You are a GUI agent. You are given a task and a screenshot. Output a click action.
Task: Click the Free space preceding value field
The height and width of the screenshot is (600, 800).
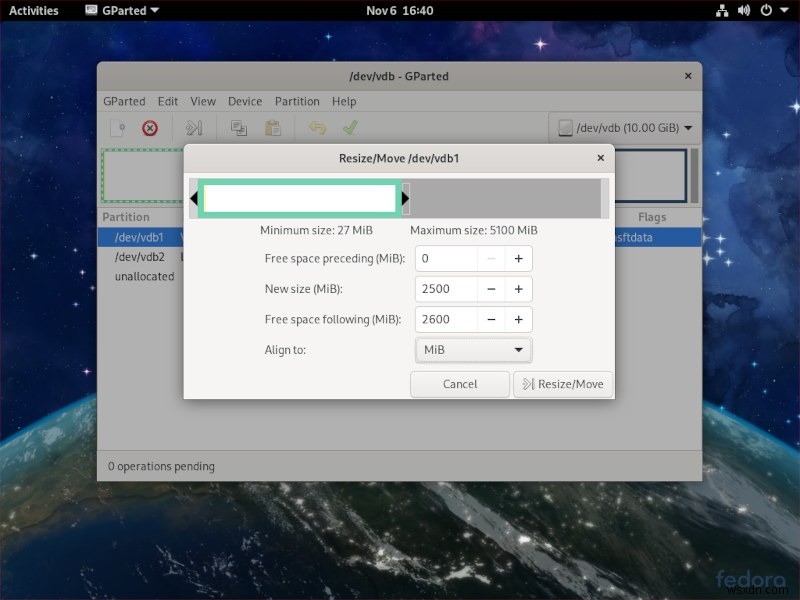click(446, 259)
